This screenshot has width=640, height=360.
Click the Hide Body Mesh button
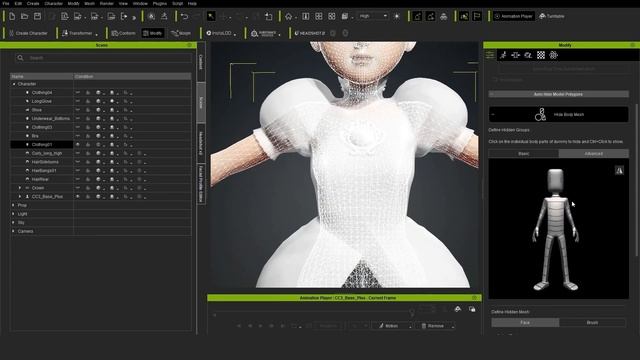[x=558, y=115]
